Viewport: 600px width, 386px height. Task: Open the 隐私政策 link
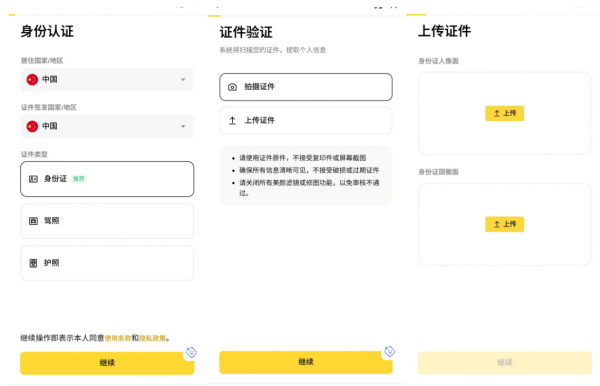(152, 338)
